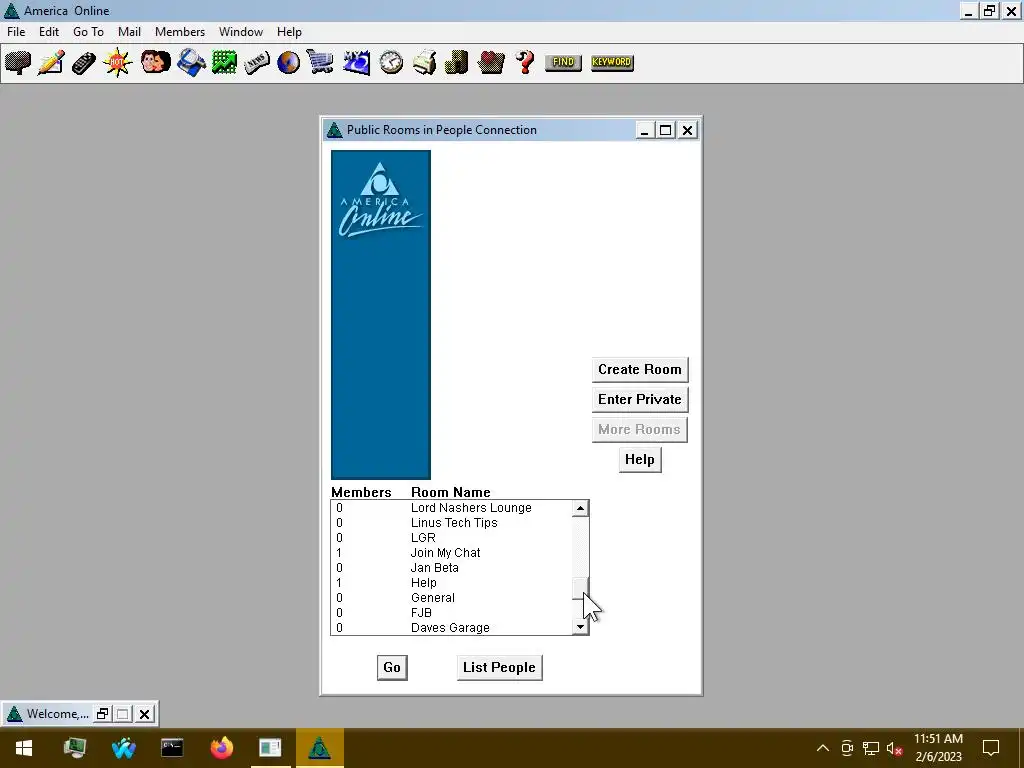Image resolution: width=1024 pixels, height=768 pixels.
Task: Open the Go To menu
Action: pyautogui.click(x=88, y=31)
